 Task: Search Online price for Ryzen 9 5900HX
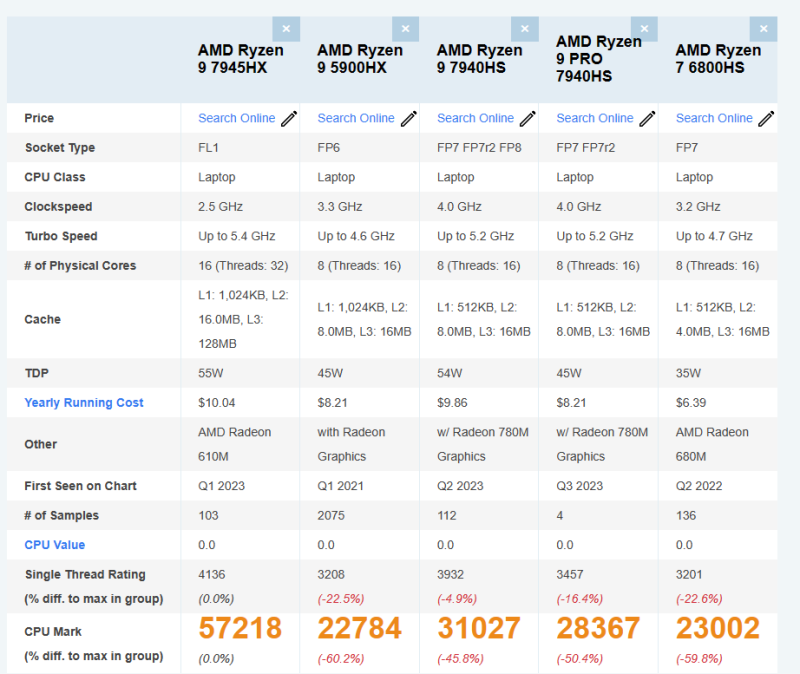pyautogui.click(x=356, y=118)
